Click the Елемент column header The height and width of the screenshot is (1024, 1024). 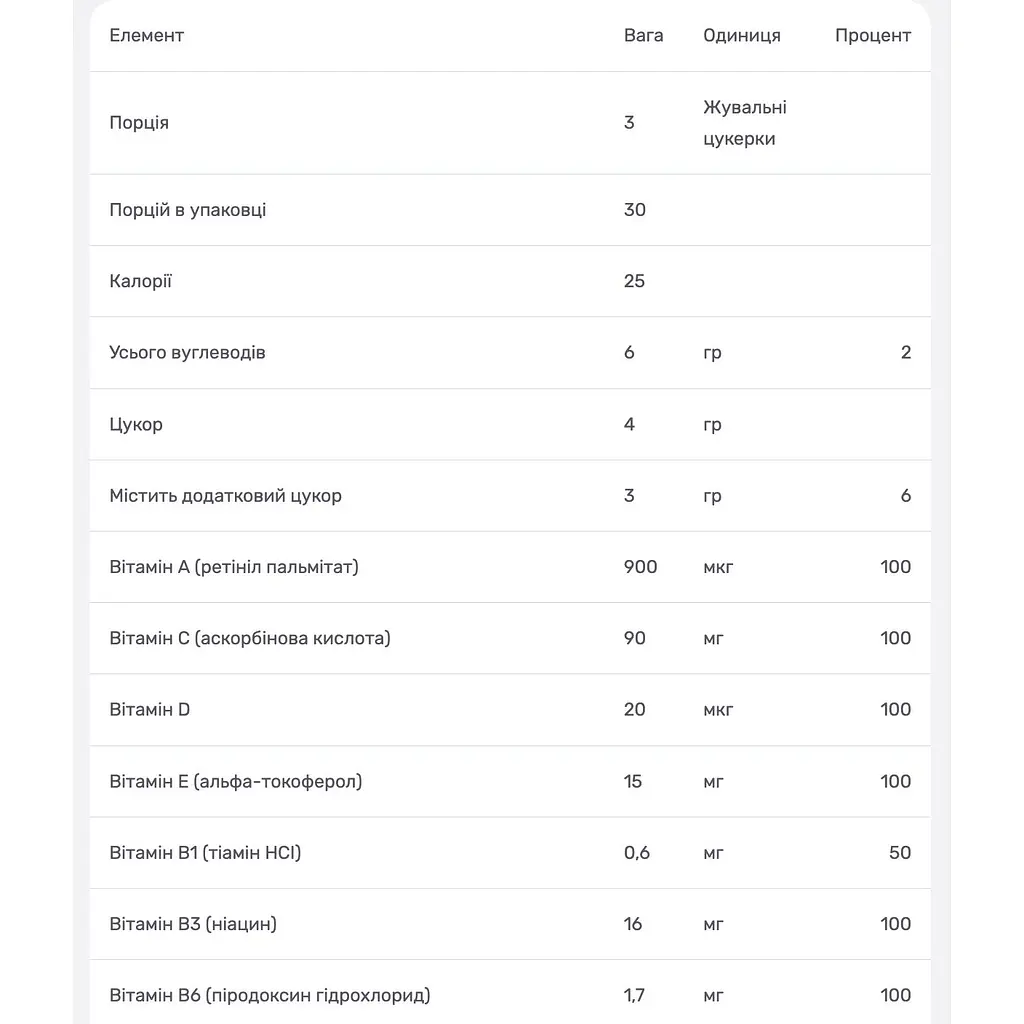click(146, 35)
